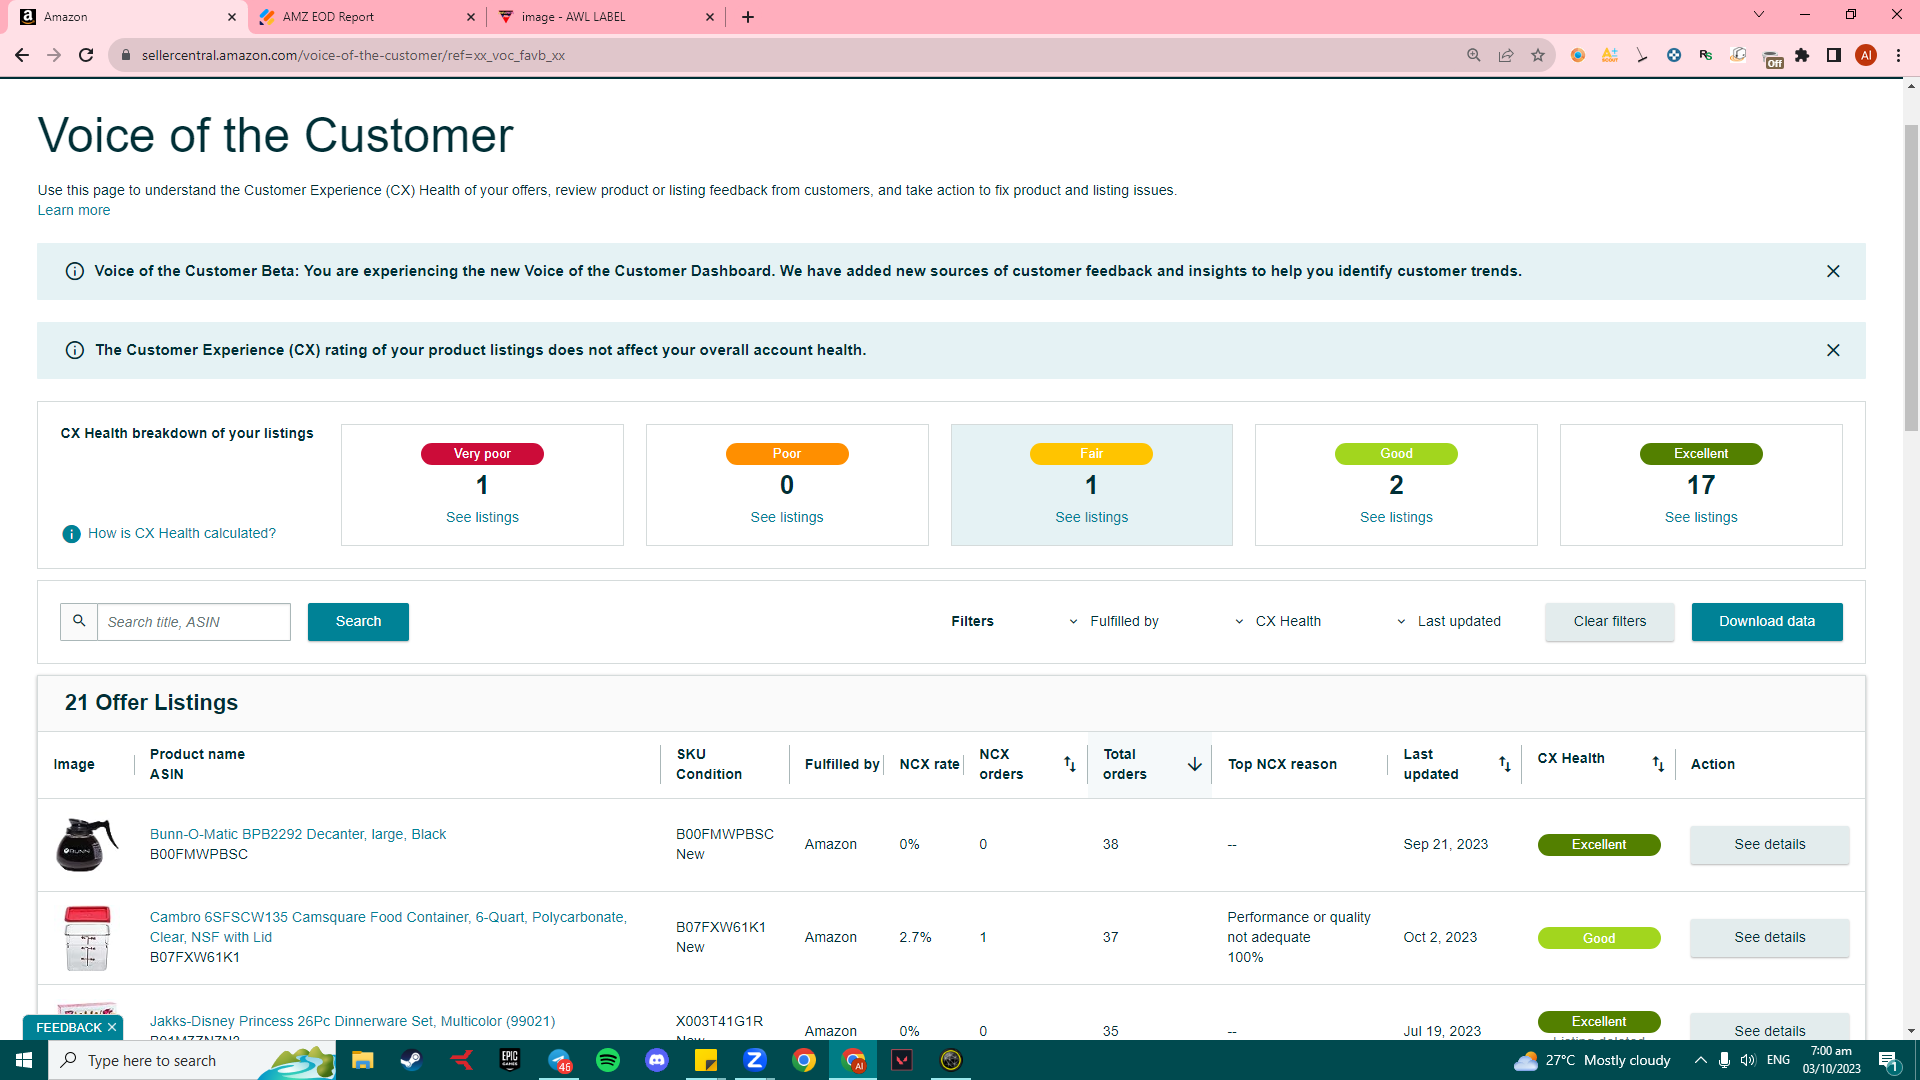
Task: Dismiss the Voice of the Customer Beta banner
Action: (1833, 271)
